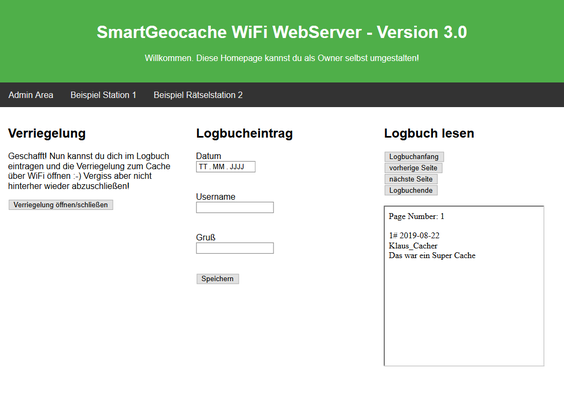Click the Klaus_Cacher log entry line
564x400 pixels.
(413, 246)
